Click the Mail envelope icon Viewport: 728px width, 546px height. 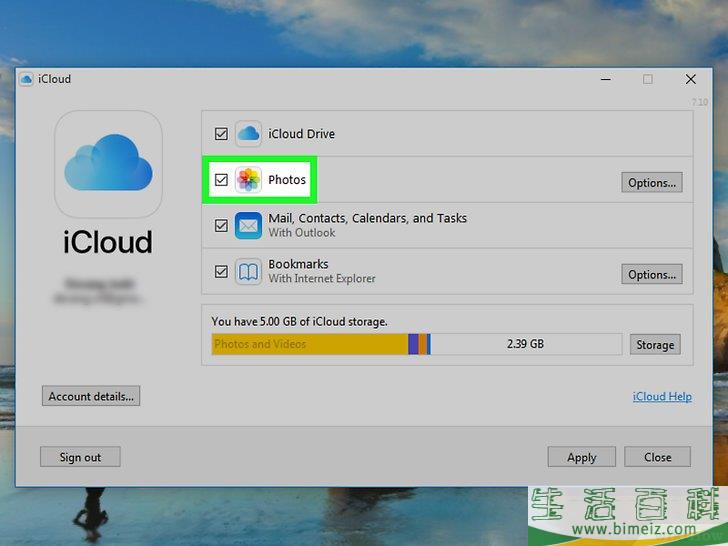point(248,226)
